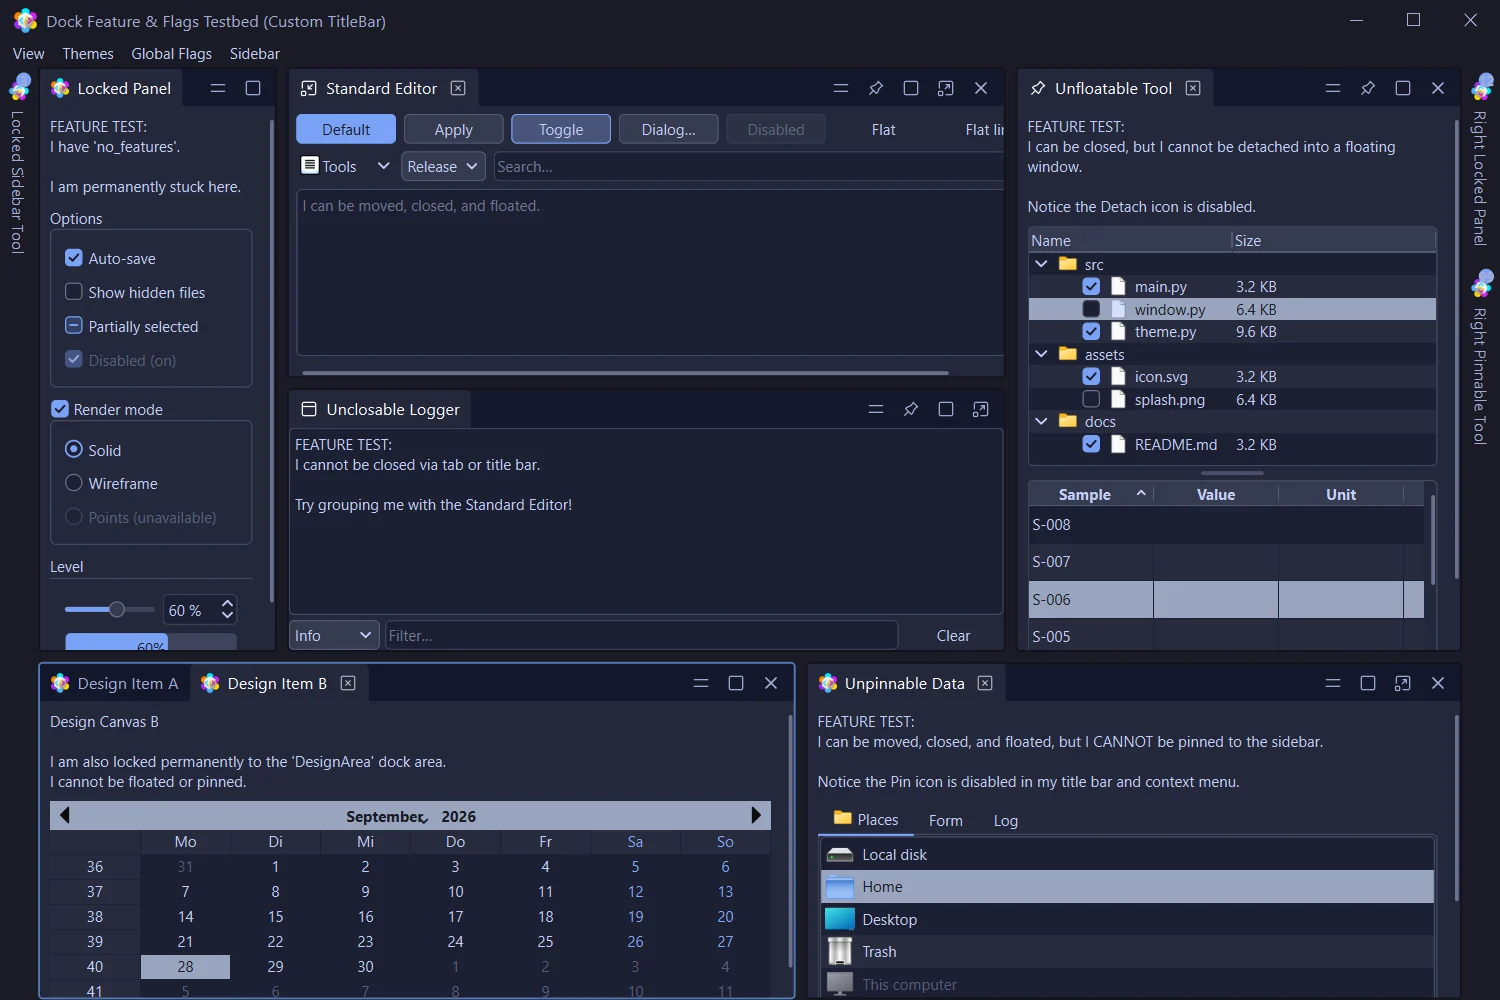The width and height of the screenshot is (1500, 1000).
Task: Click the Apply button
Action: click(453, 129)
